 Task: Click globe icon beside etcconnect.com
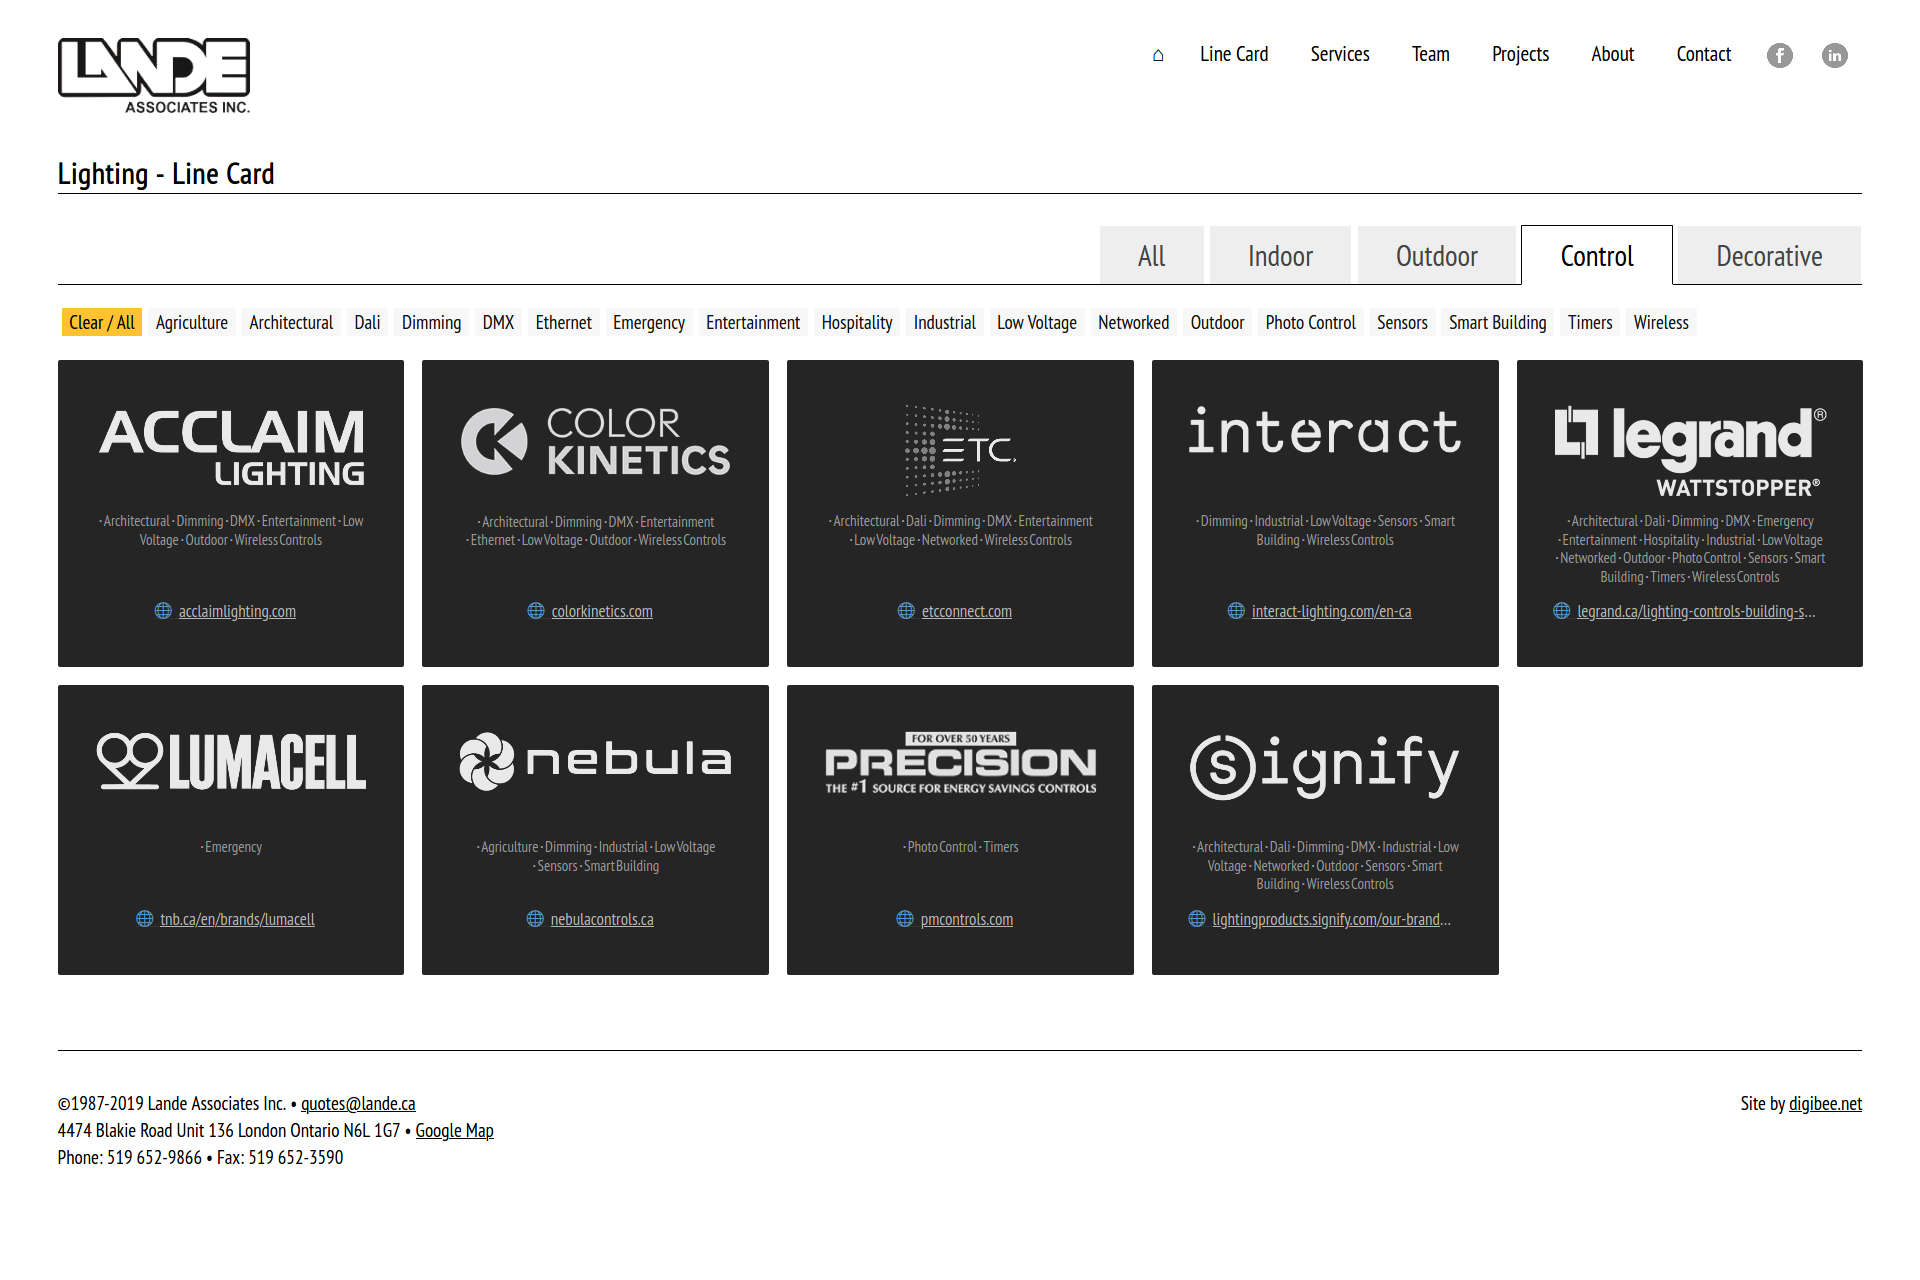[x=907, y=611]
